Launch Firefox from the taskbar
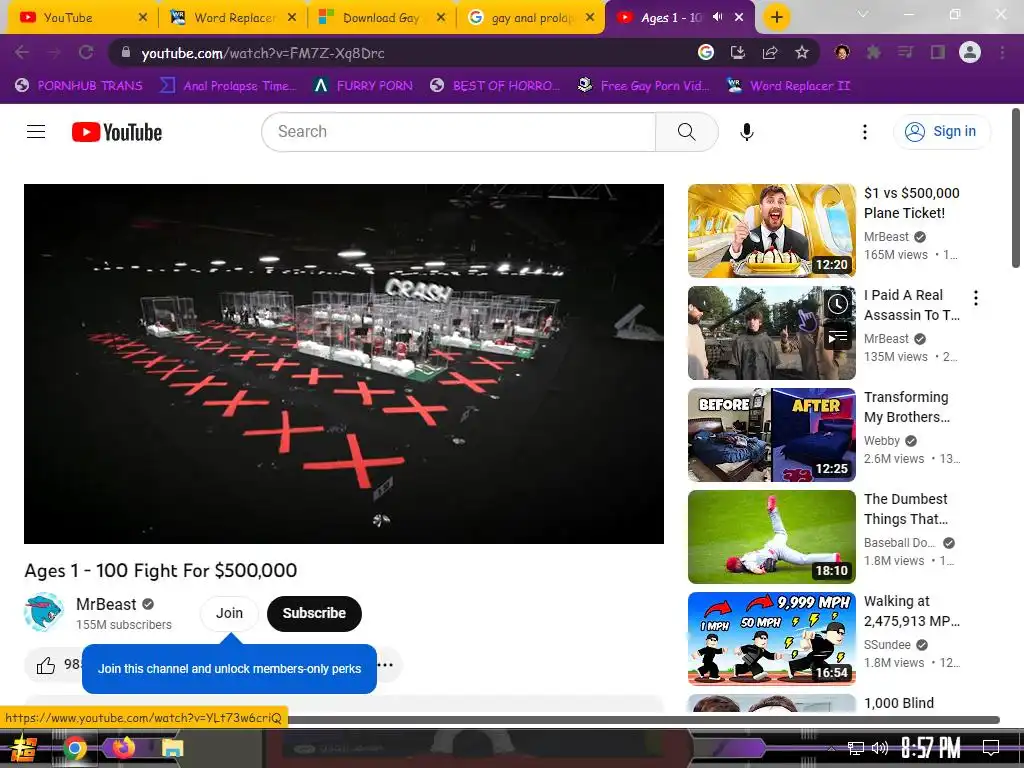Screen dimensions: 1024x768 123,747
